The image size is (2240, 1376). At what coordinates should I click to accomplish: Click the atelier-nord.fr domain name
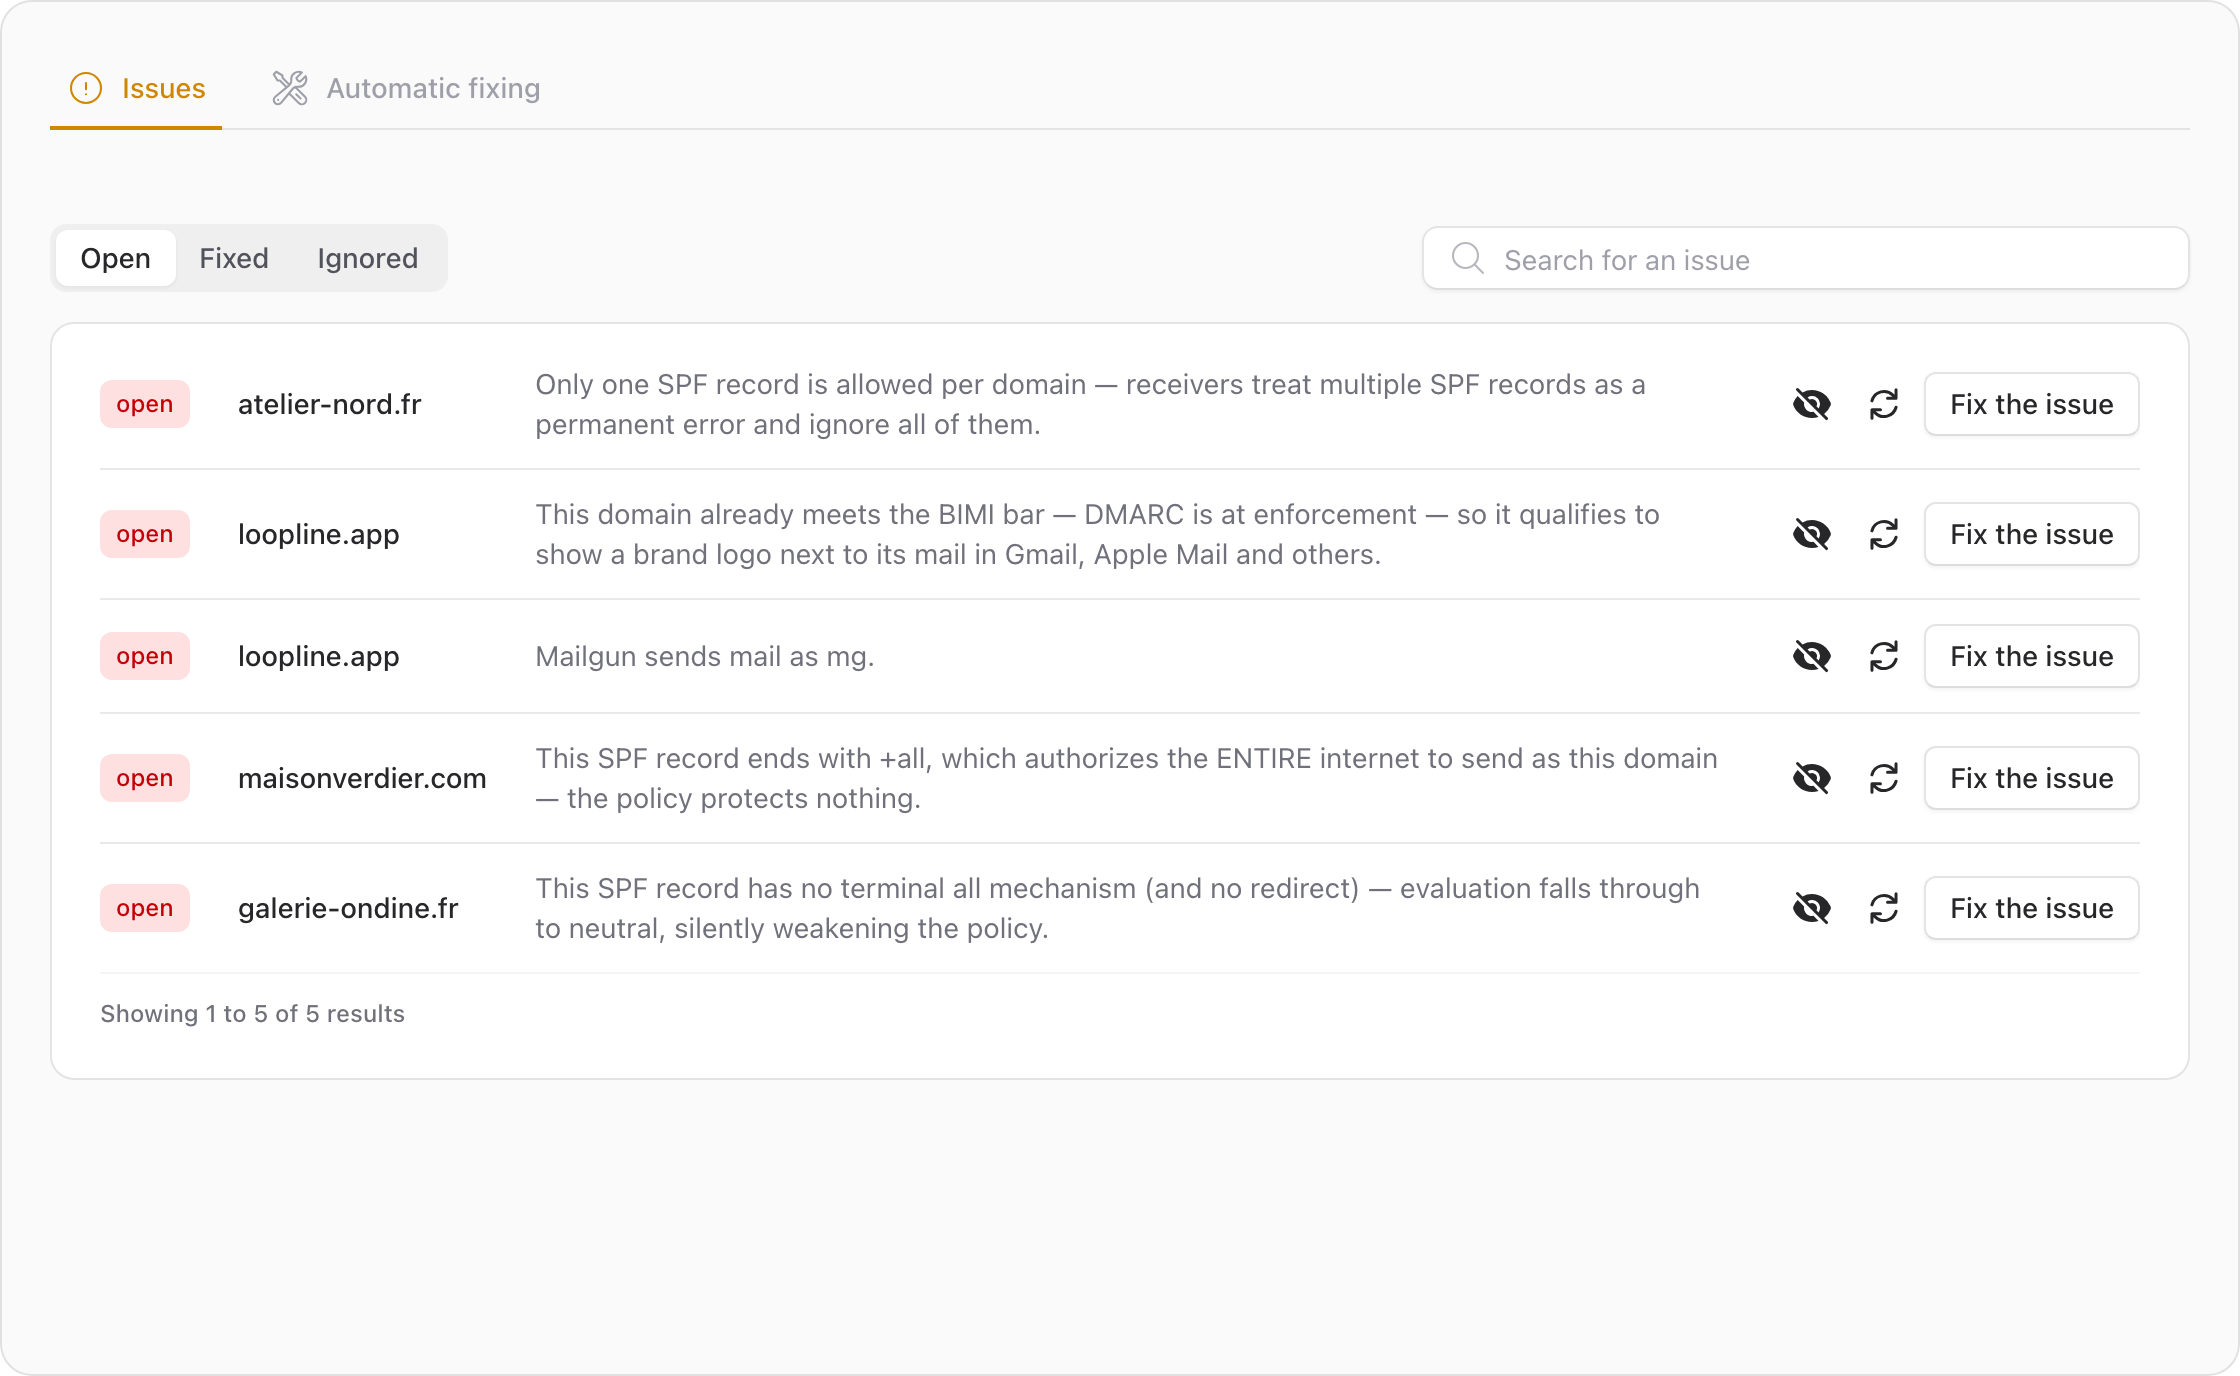(x=330, y=404)
